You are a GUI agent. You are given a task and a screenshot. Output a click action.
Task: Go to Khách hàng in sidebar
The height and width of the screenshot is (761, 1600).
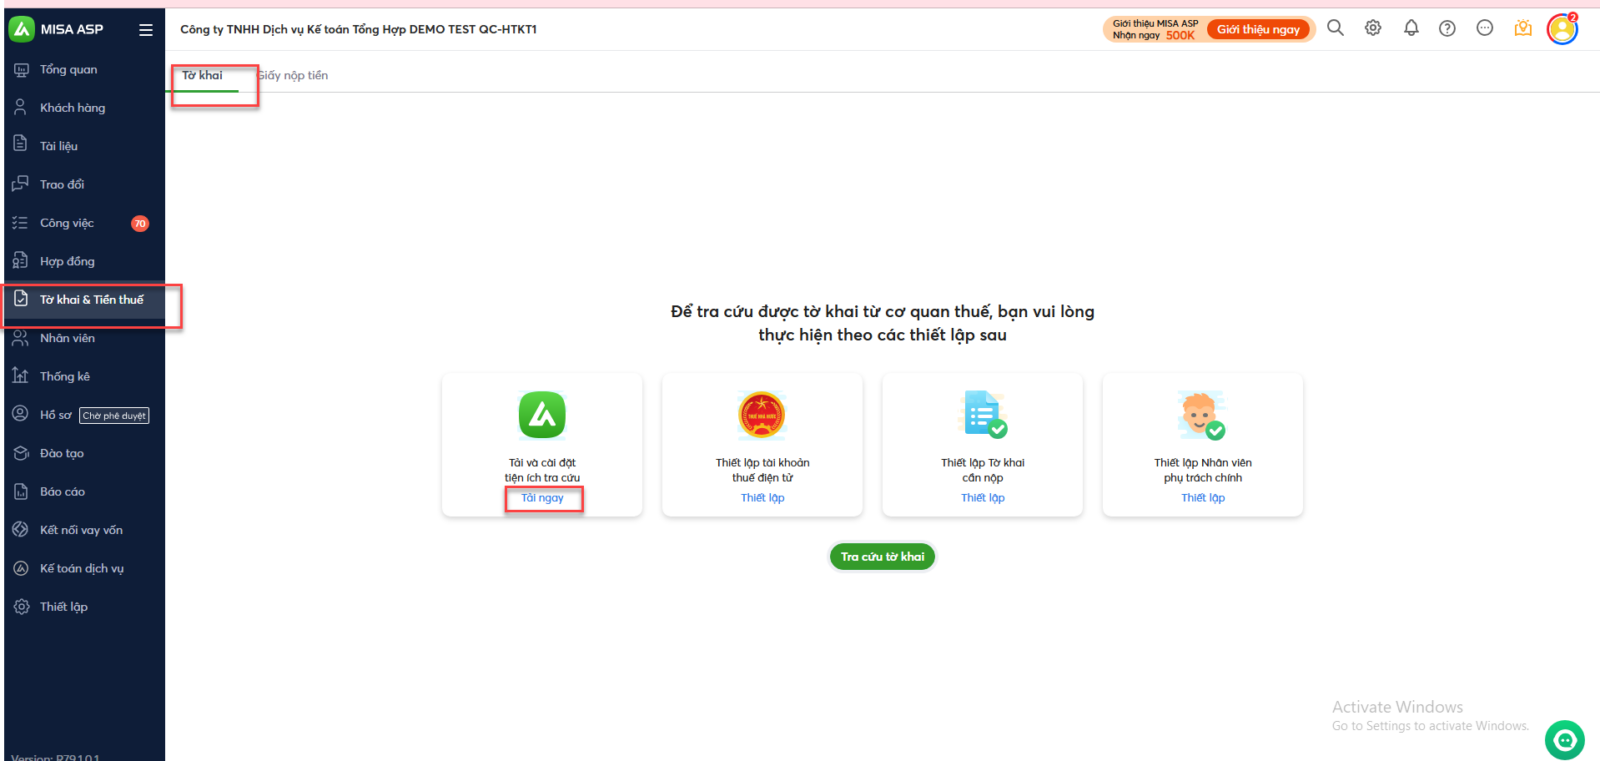pyautogui.click(x=72, y=108)
